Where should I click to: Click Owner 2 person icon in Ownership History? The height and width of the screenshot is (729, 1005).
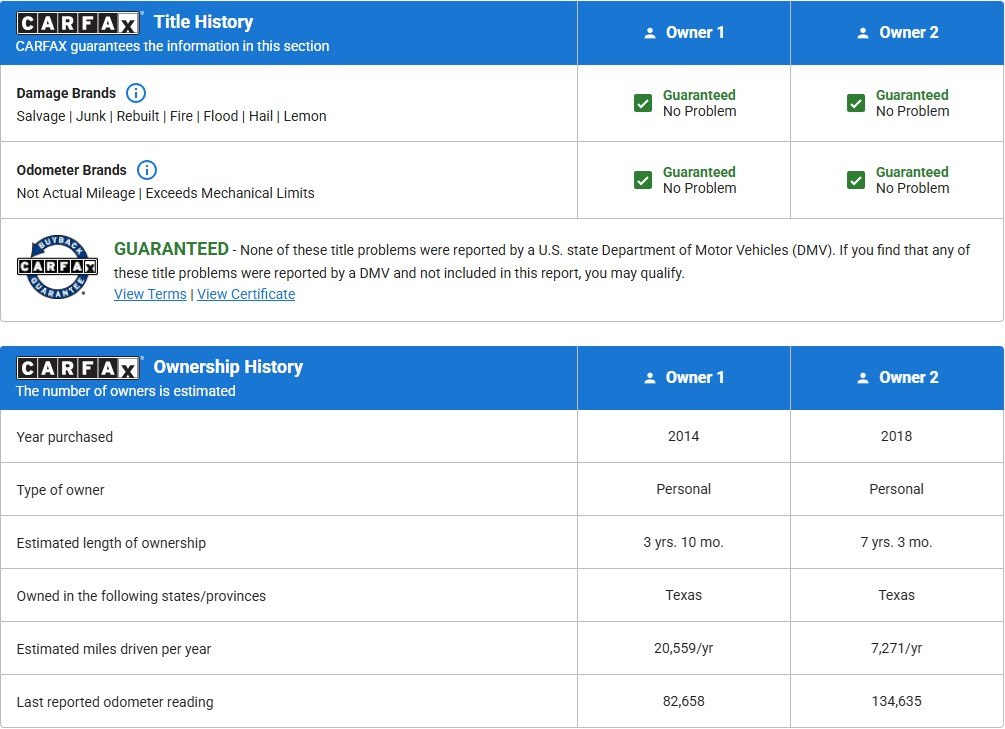coord(863,378)
